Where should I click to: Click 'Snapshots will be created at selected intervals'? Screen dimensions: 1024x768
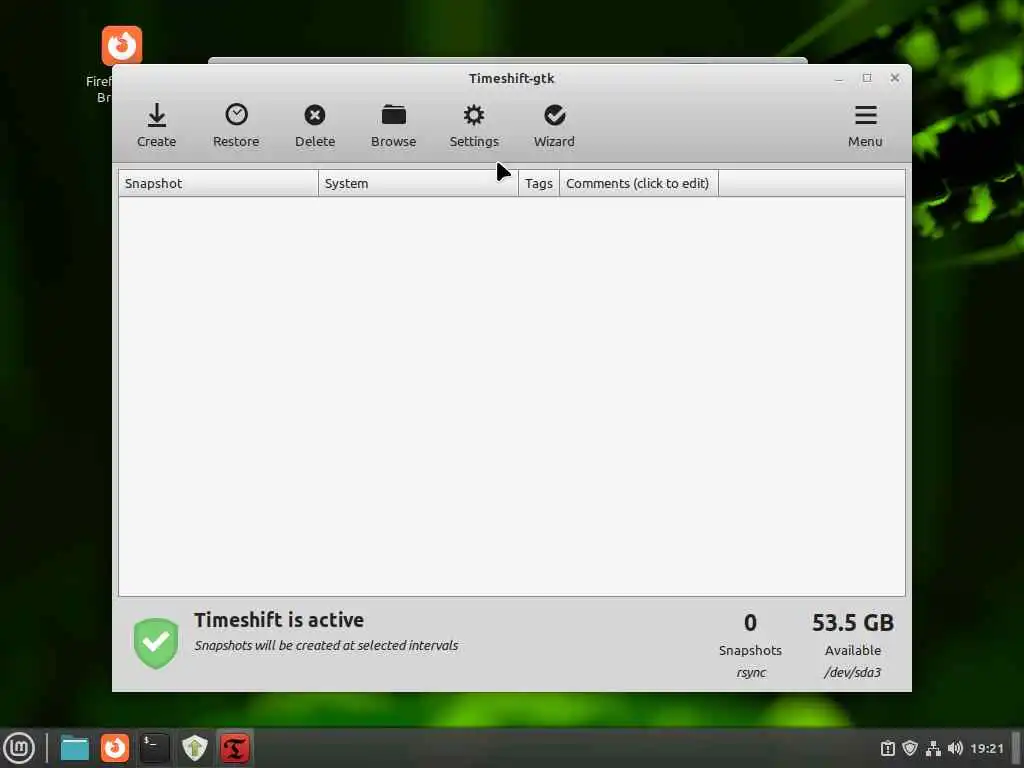click(326, 645)
